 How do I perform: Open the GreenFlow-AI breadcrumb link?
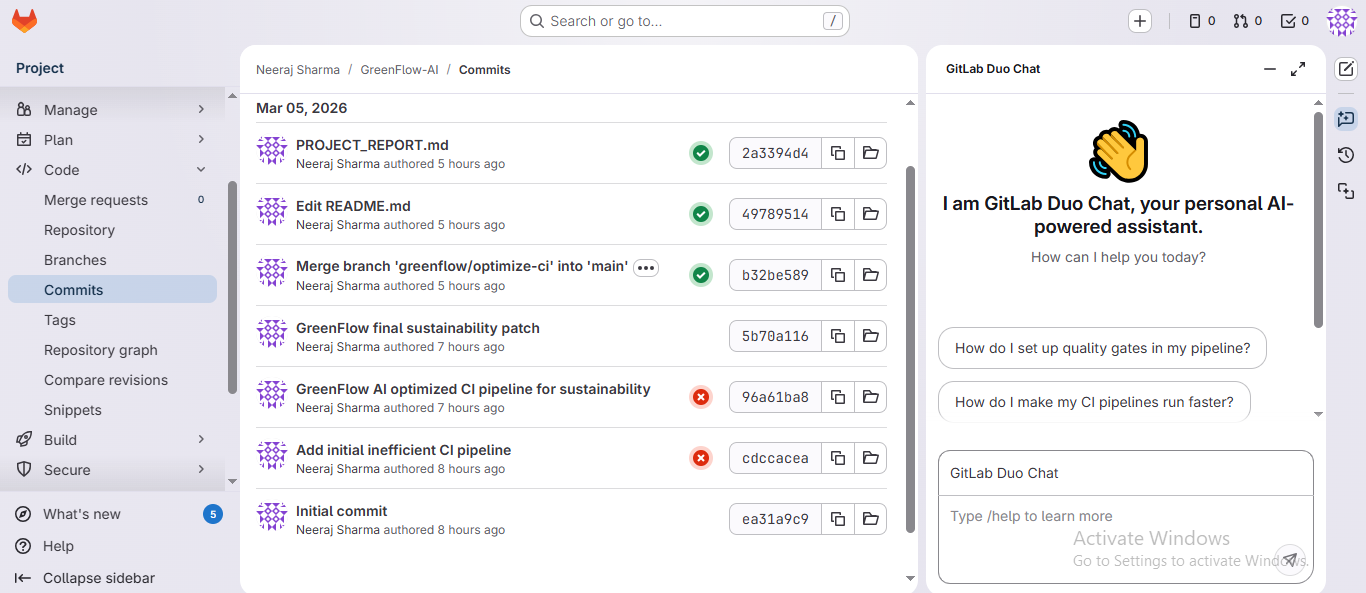tap(399, 70)
